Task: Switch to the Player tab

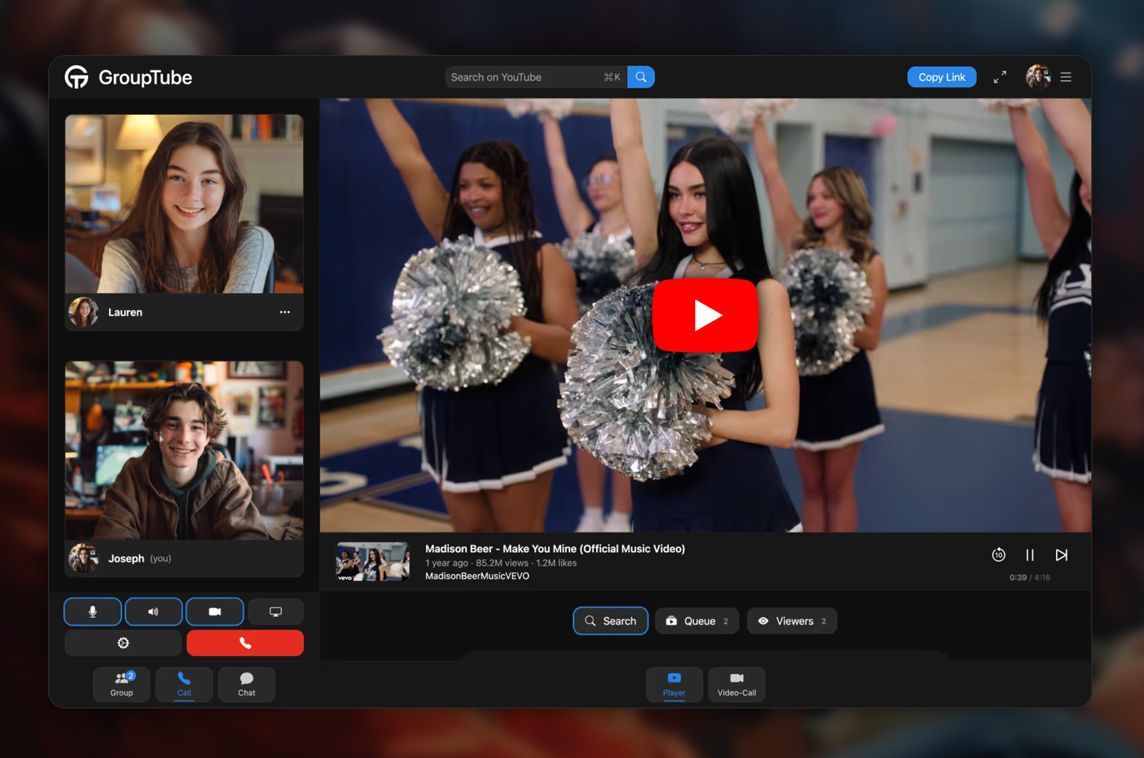Action: tap(674, 684)
